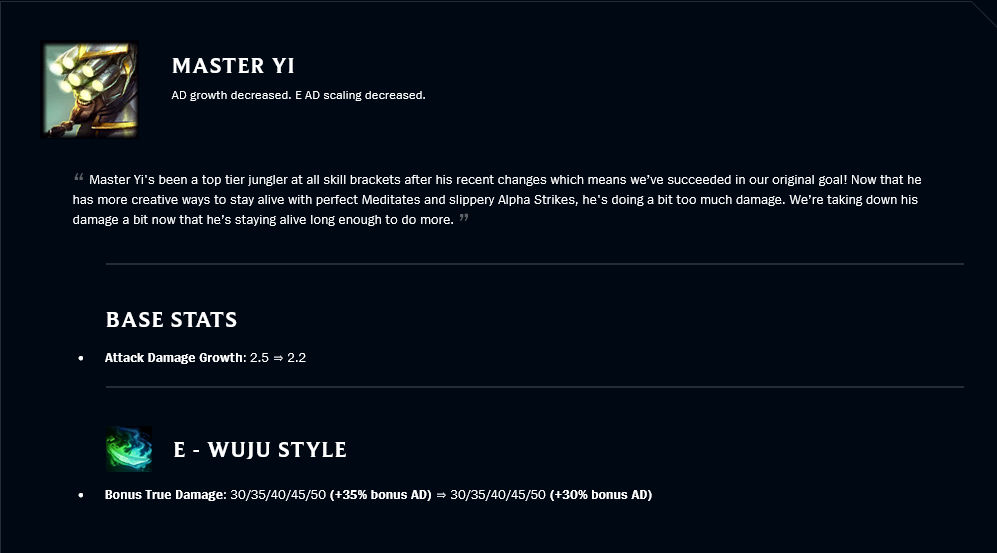Click the arrow between 2.5 and 2.2
This screenshot has height=553, width=997.
pos(278,358)
